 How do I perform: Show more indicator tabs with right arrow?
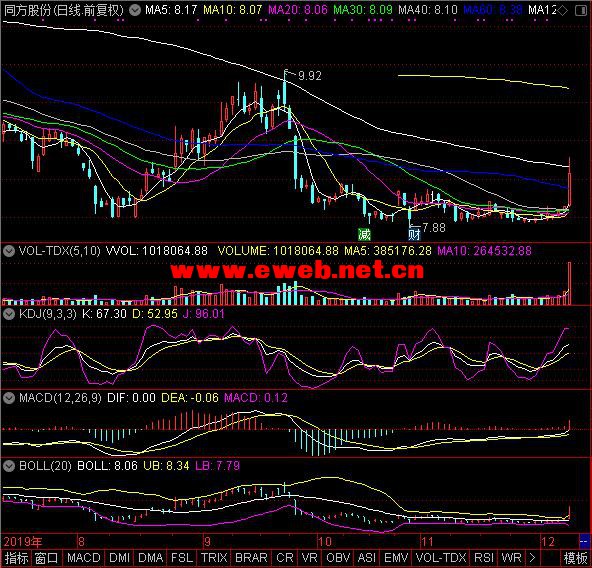(x=532, y=557)
